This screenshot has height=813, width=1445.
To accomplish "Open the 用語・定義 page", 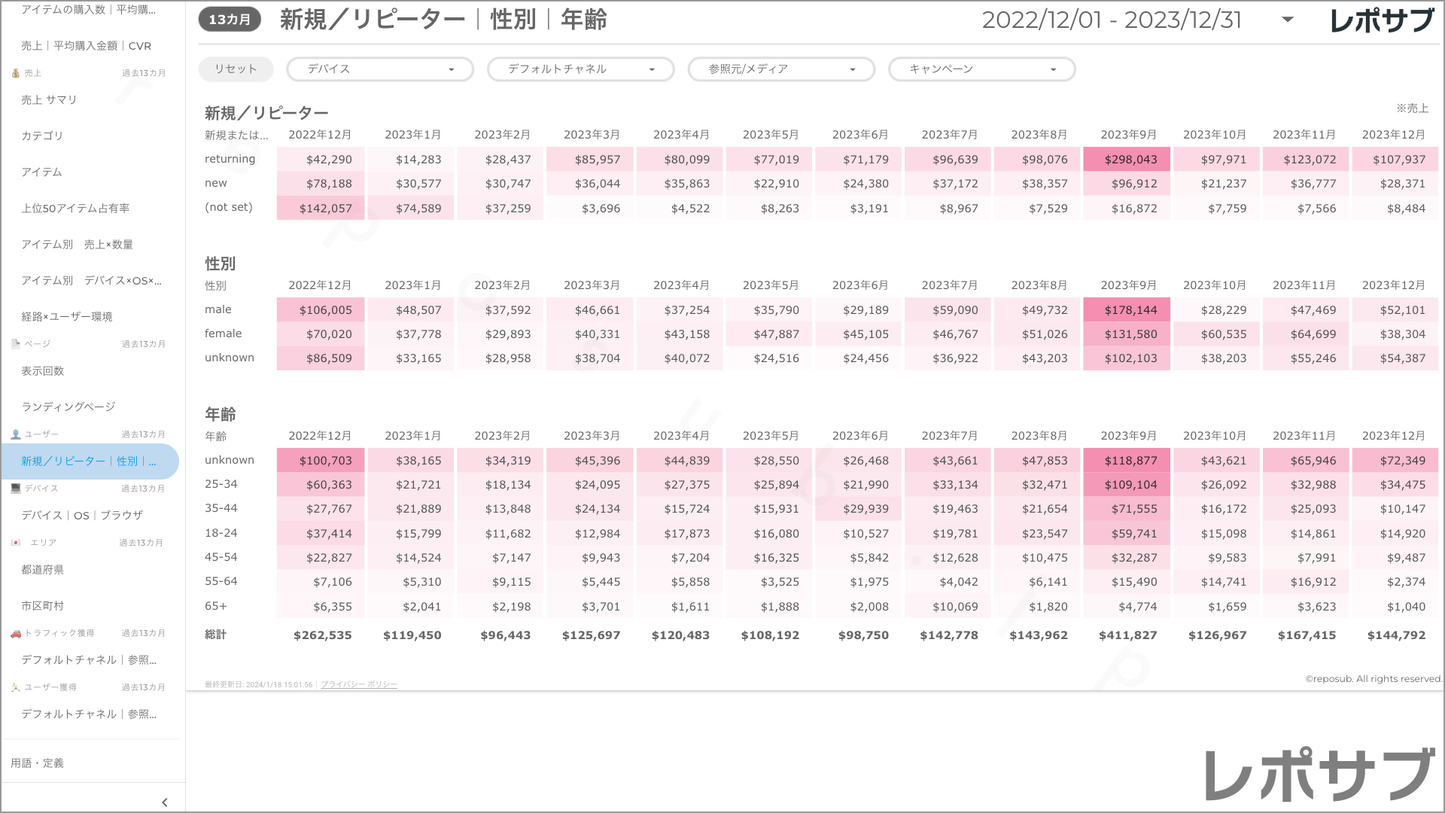I will 37,763.
